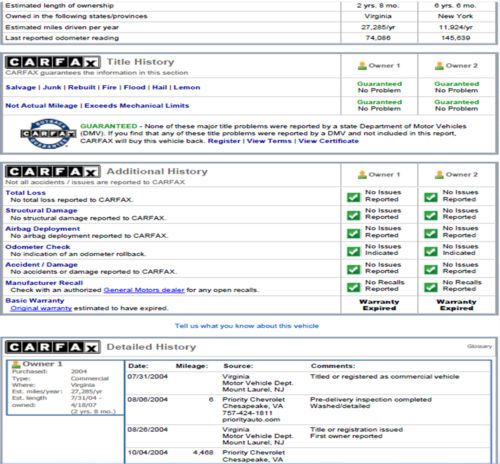The image size is (500, 464).
Task: Open the View Certificate link
Action: pos(328,141)
